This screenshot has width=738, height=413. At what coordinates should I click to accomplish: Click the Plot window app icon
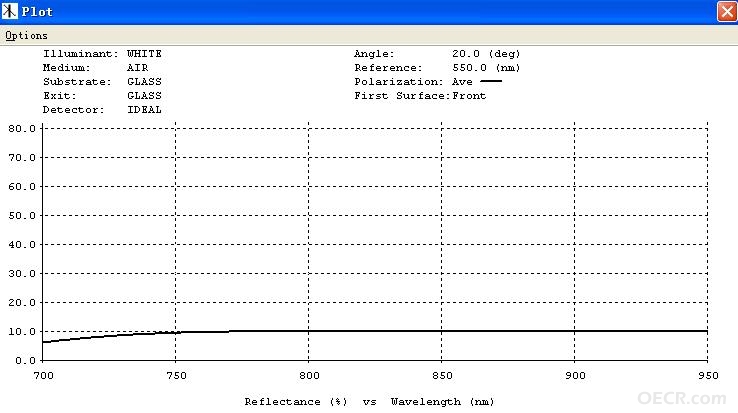click(9, 11)
